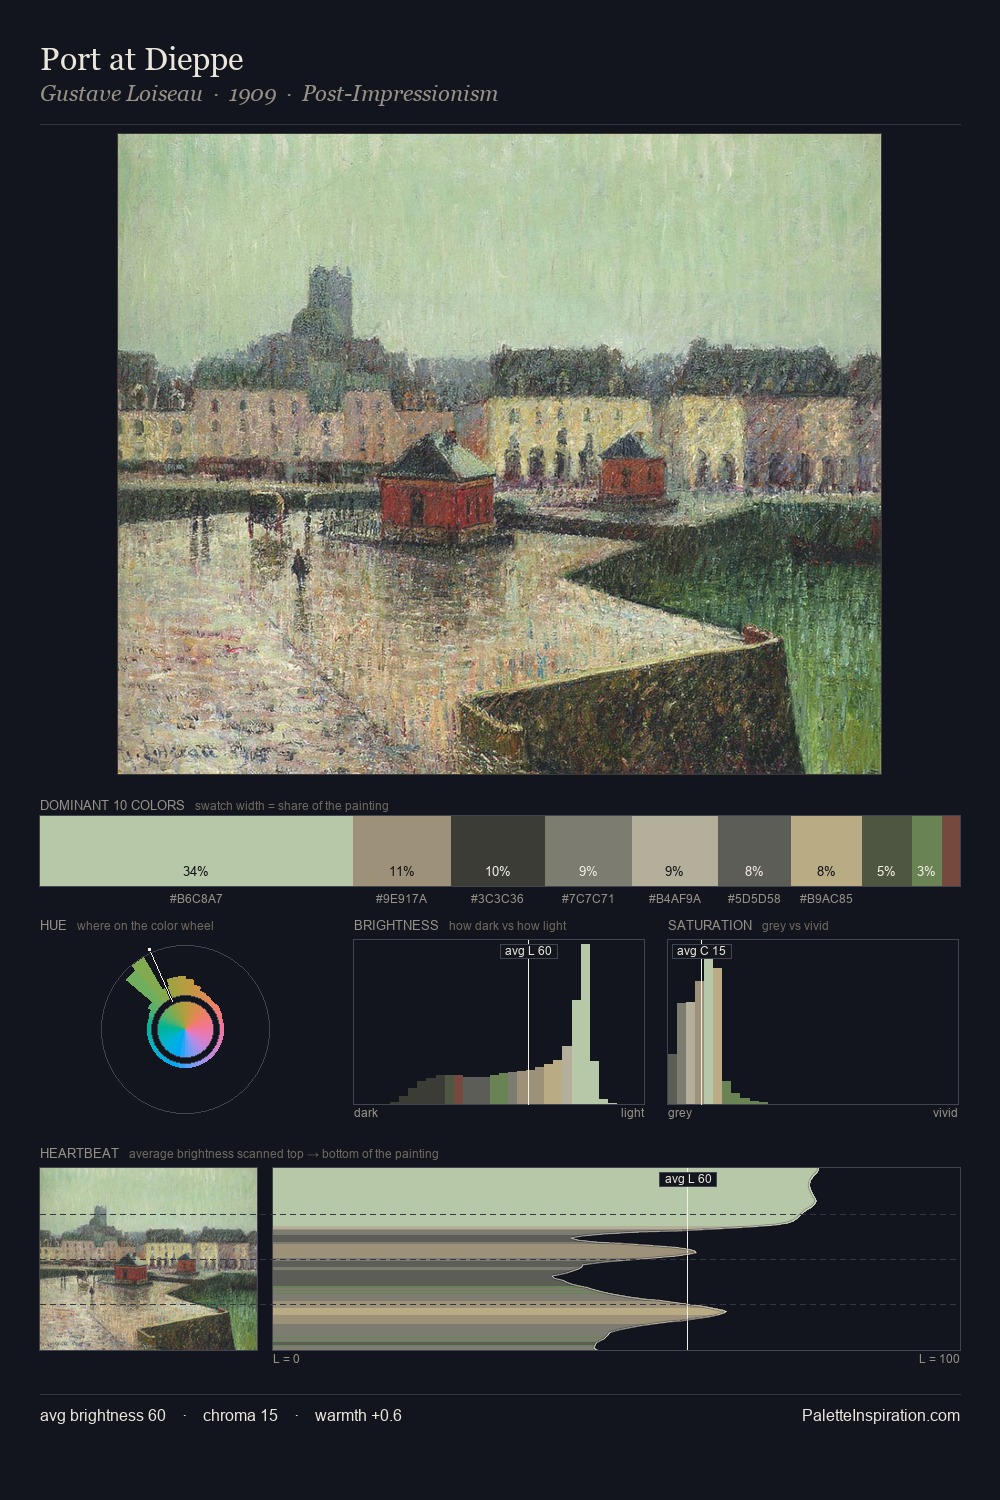The image size is (1000, 1500).
Task: Select the dark olive 5% swatch
Action: click(x=887, y=851)
